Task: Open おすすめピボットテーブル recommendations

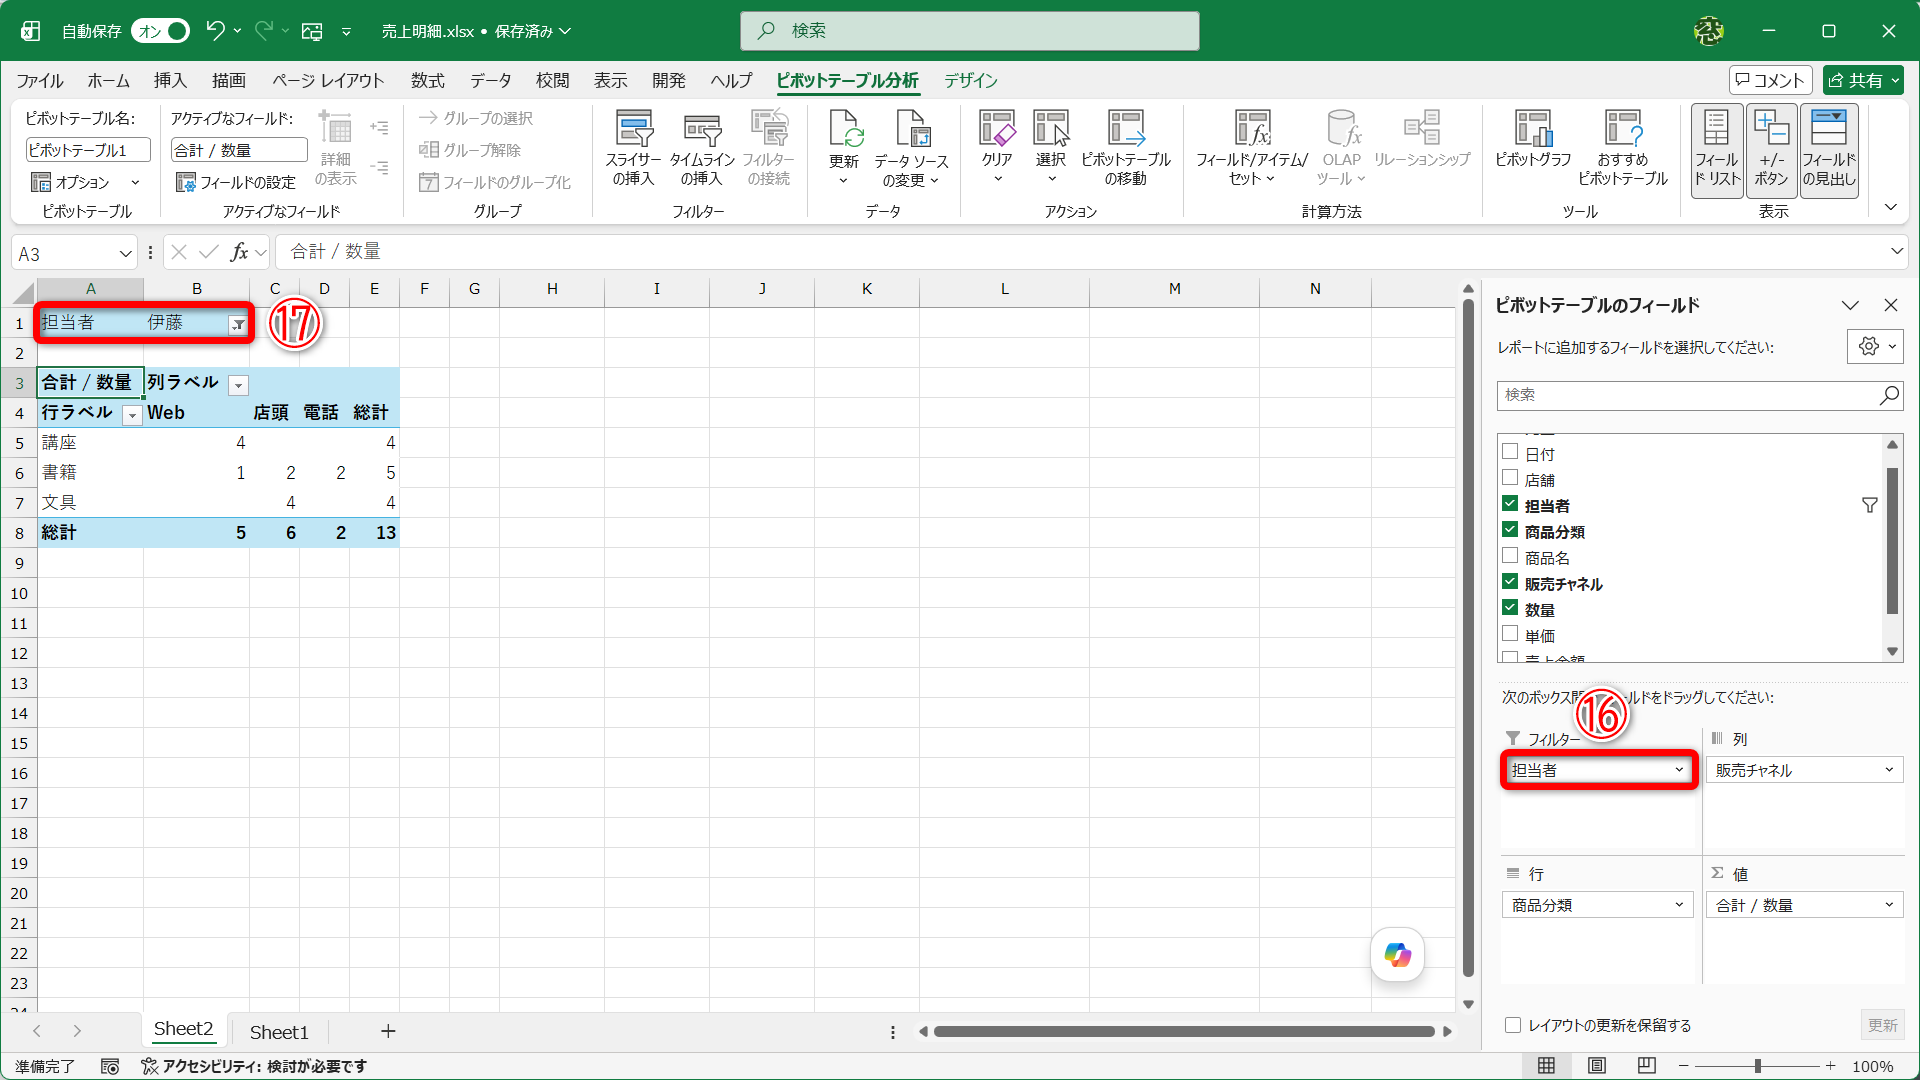Action: pyautogui.click(x=1623, y=148)
